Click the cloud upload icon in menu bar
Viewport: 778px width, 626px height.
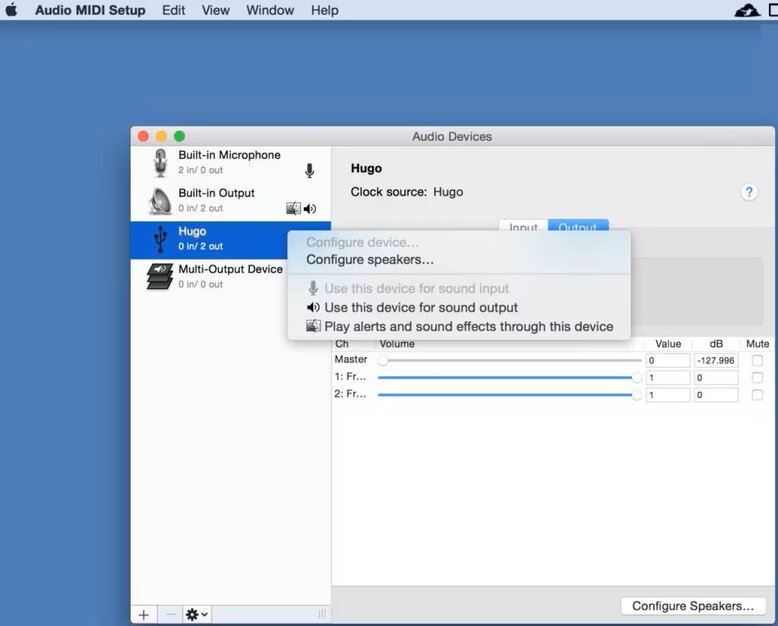coord(747,10)
